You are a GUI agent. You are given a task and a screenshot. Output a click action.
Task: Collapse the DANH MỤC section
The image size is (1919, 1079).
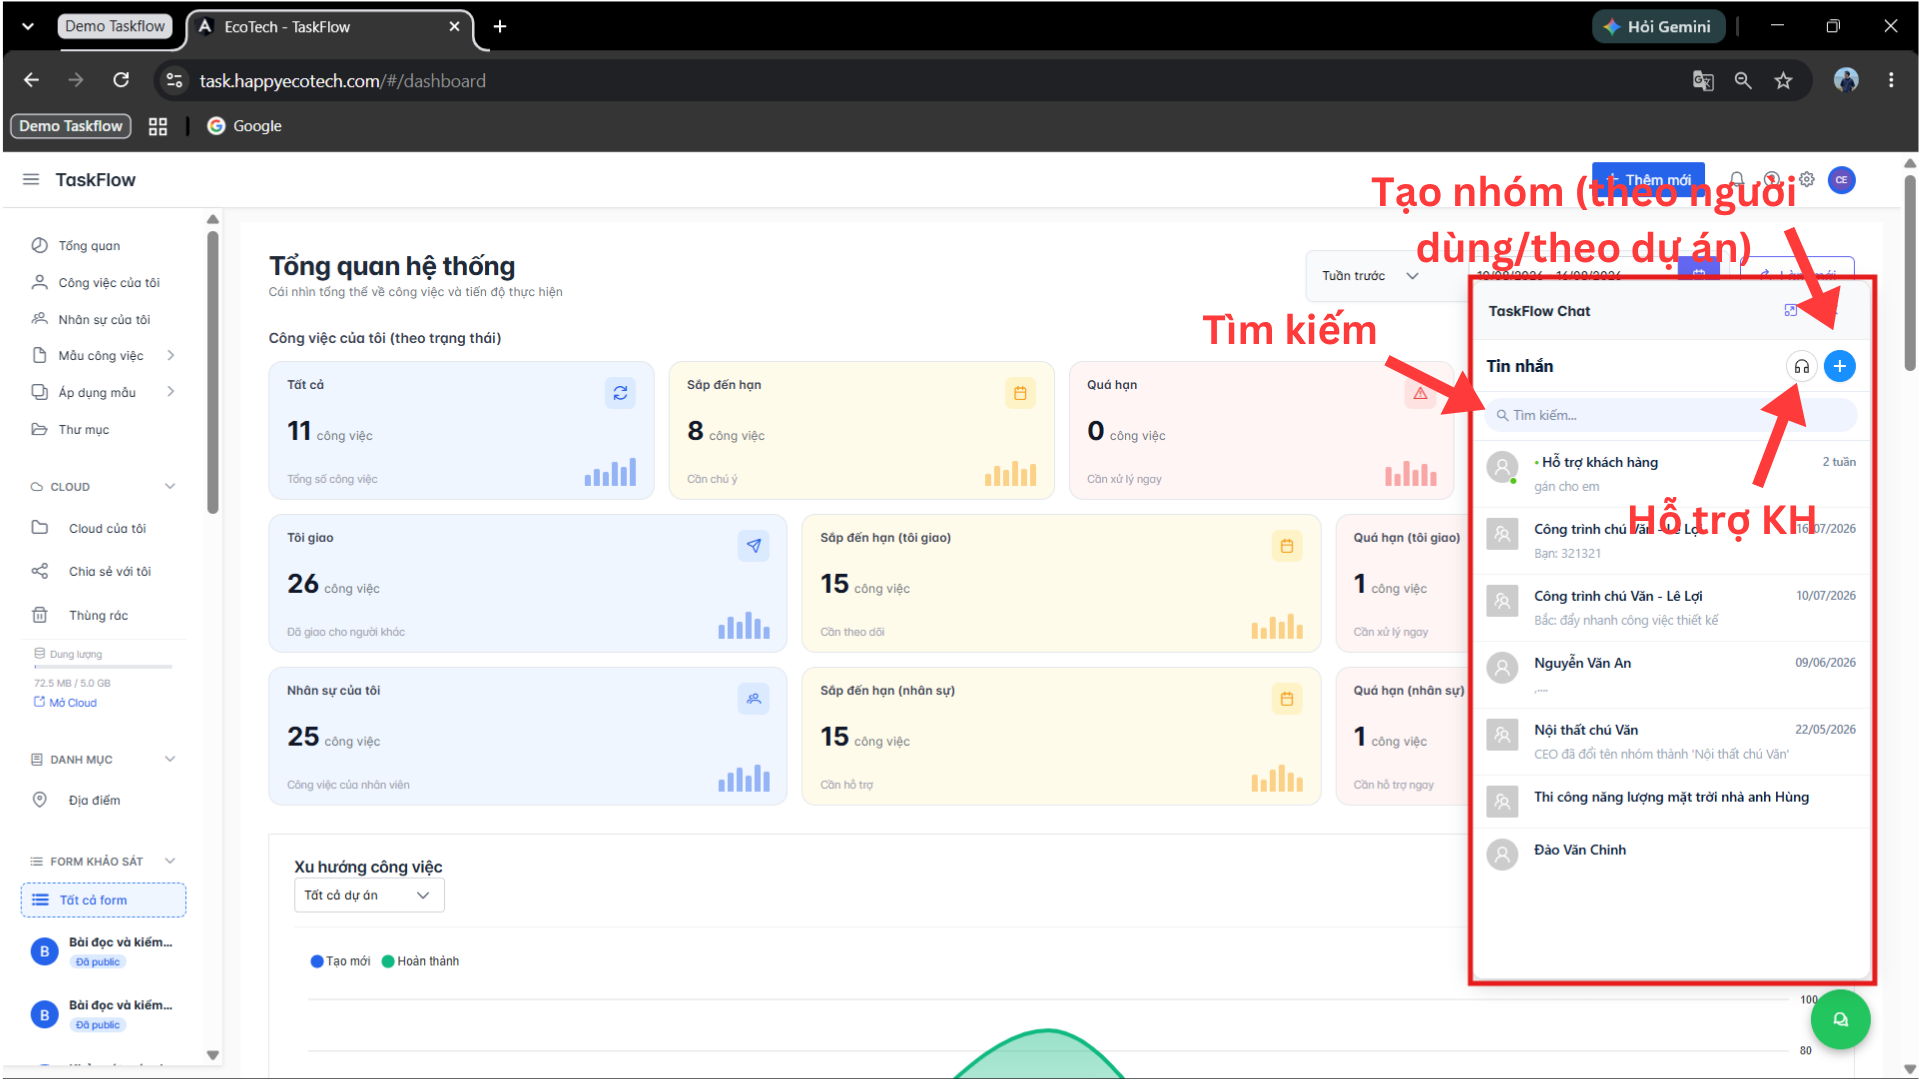tap(170, 759)
